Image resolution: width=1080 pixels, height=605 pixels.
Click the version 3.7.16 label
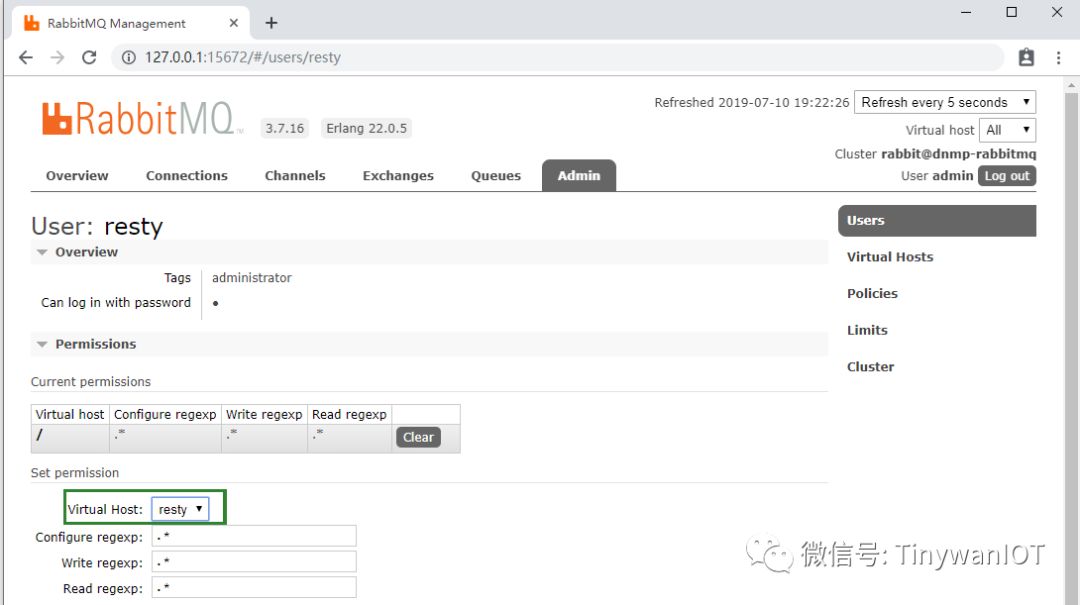point(284,128)
